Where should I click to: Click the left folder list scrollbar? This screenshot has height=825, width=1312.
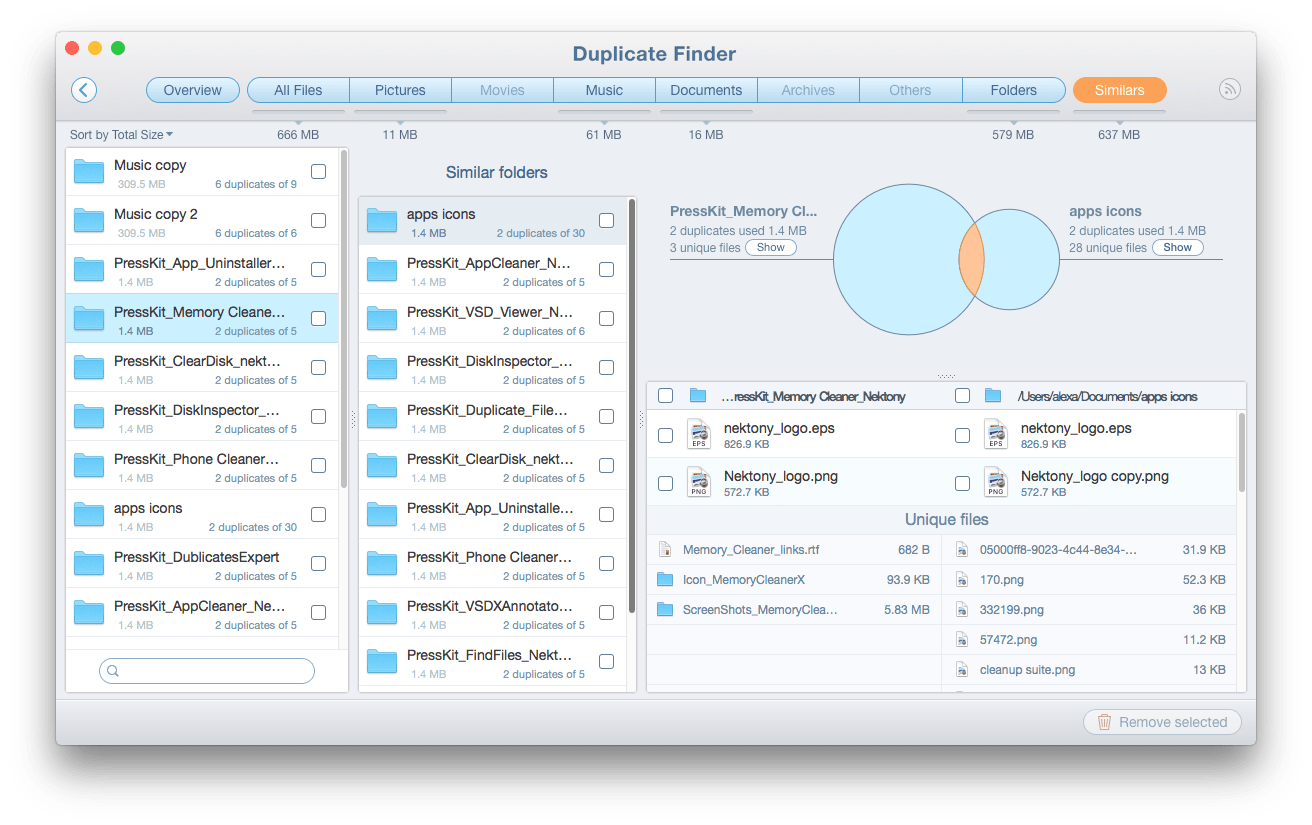[x=343, y=320]
